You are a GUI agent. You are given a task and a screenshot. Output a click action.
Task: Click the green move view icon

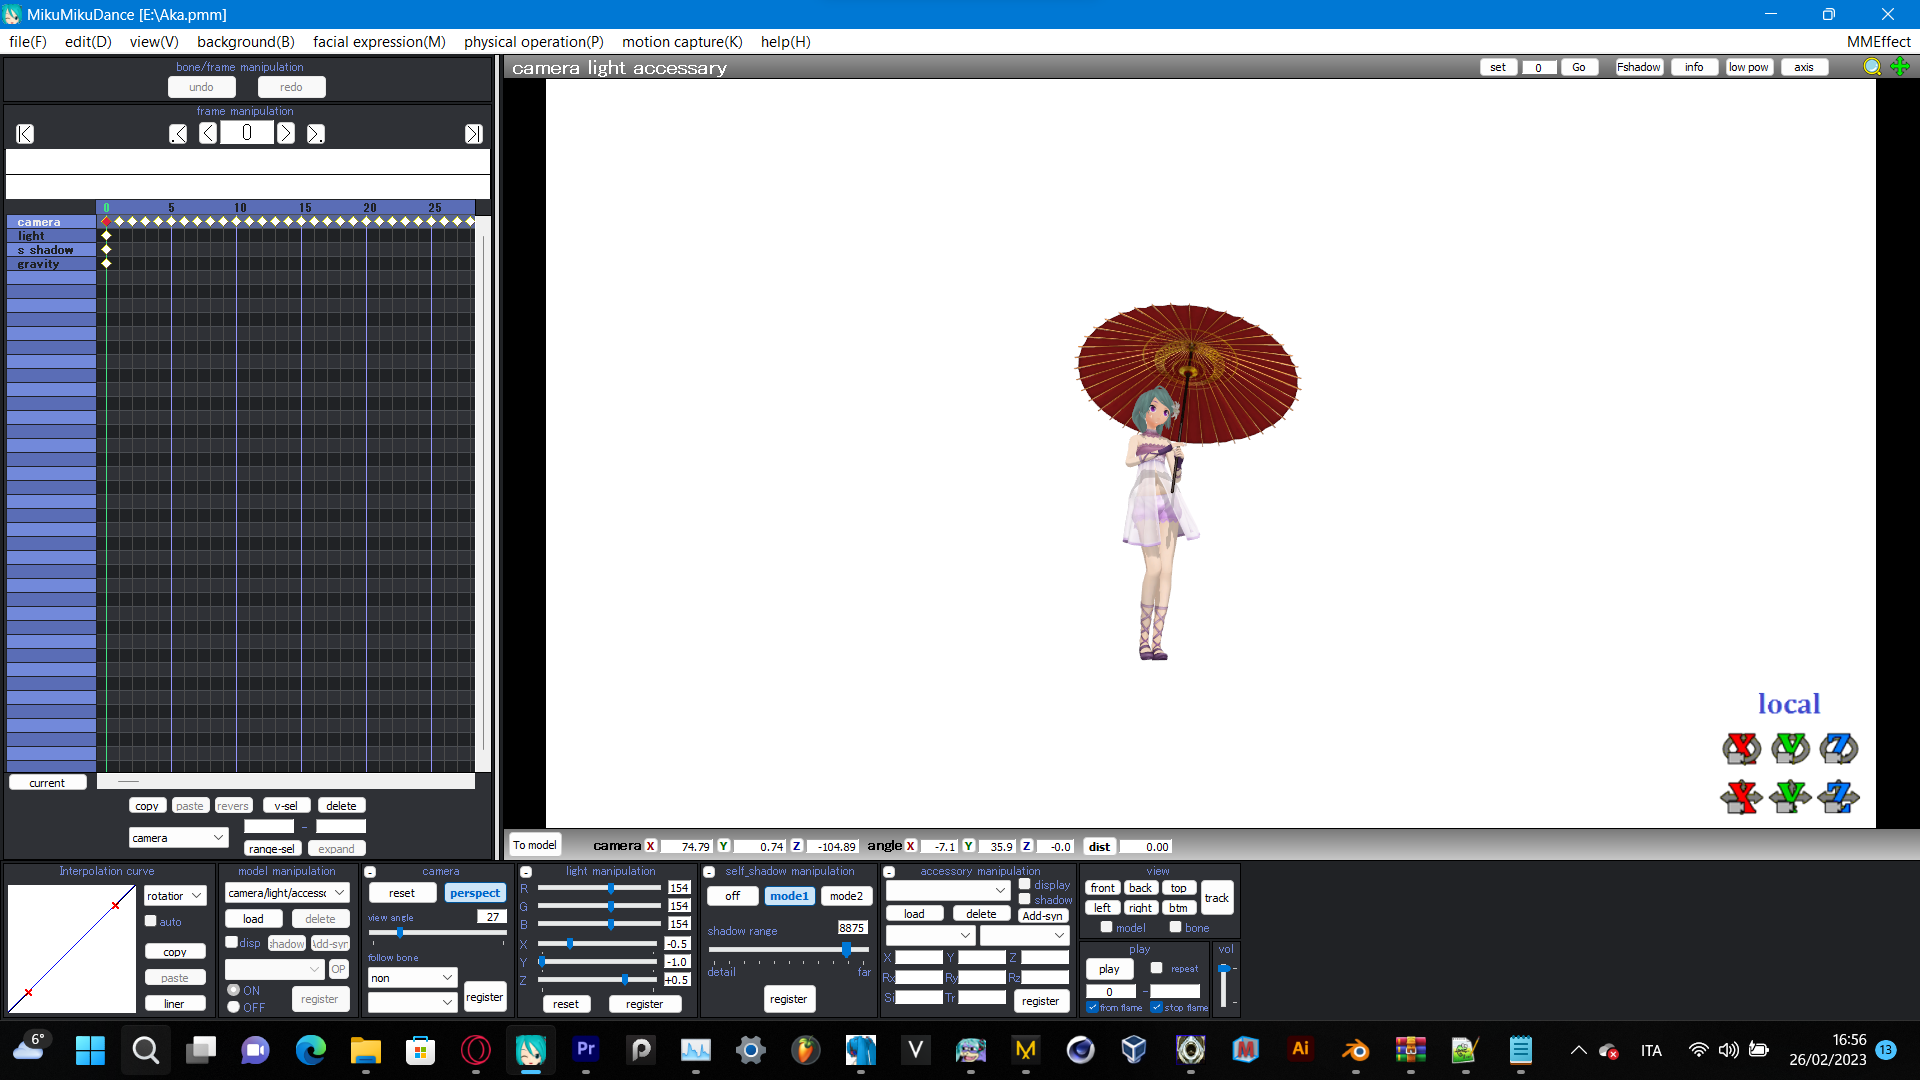point(1900,67)
